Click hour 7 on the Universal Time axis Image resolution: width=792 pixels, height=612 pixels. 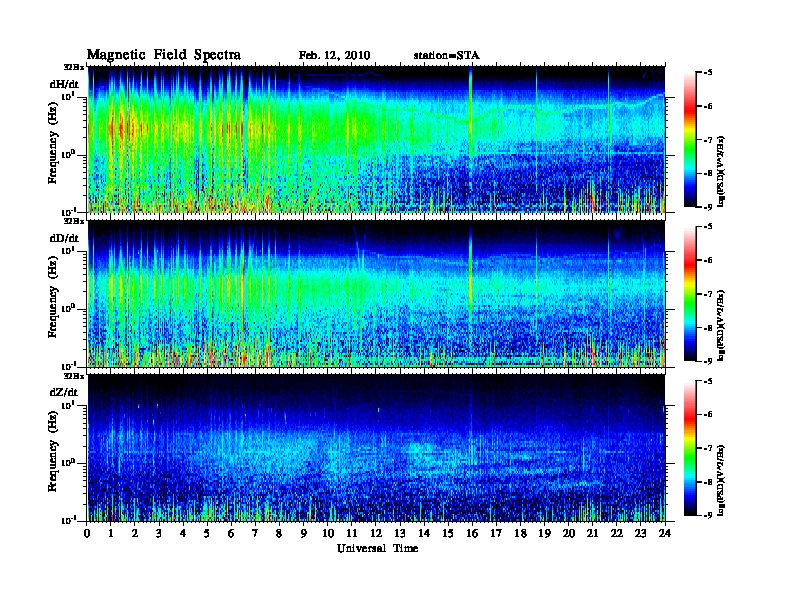256,534
